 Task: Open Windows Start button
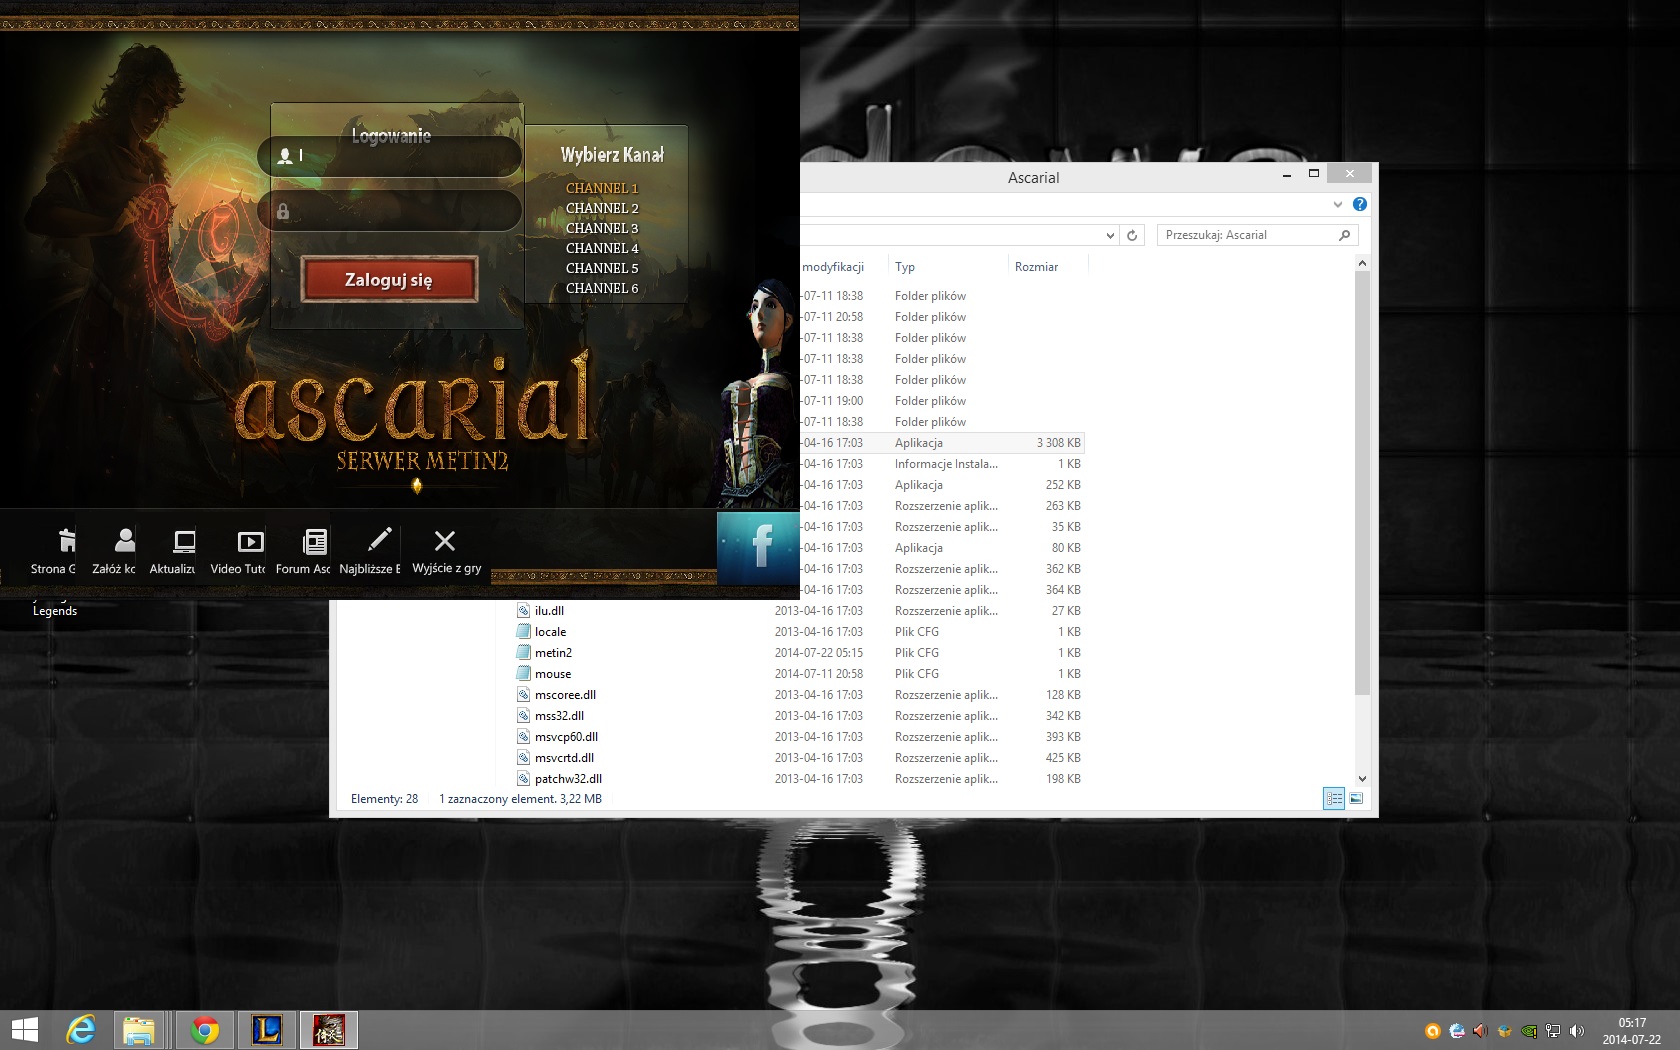coord(25,1030)
